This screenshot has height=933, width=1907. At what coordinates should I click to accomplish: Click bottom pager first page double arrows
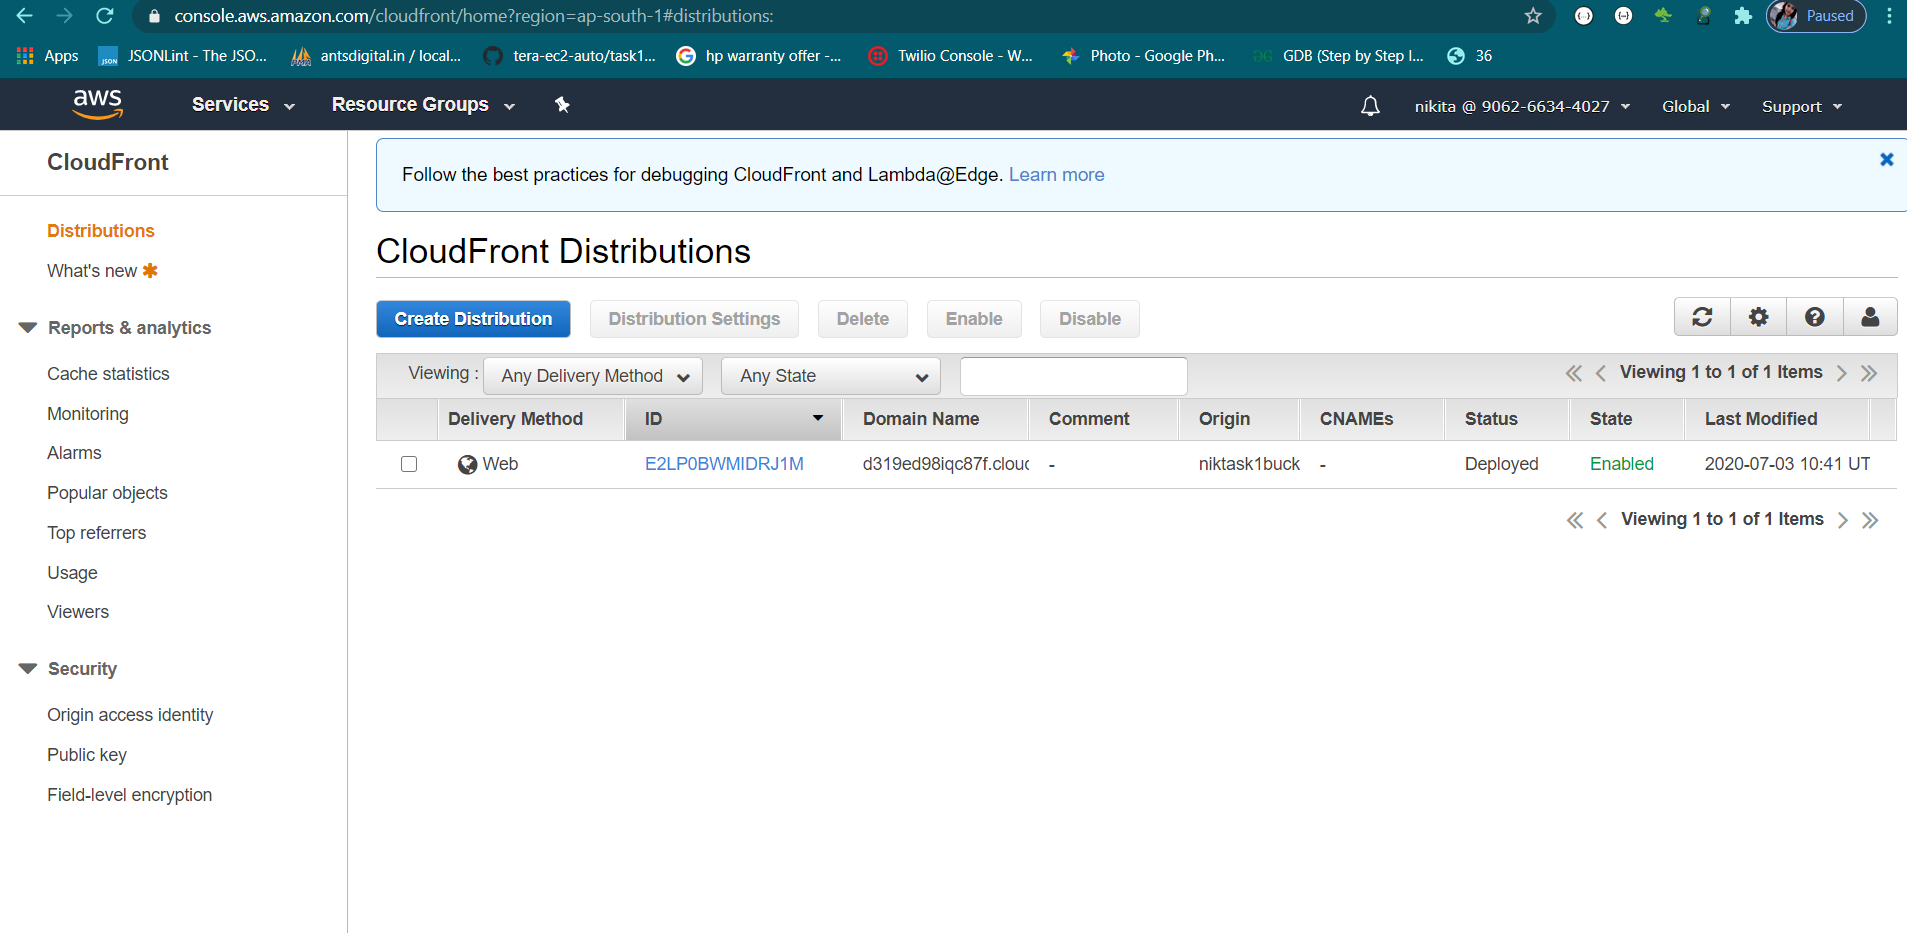click(x=1574, y=520)
